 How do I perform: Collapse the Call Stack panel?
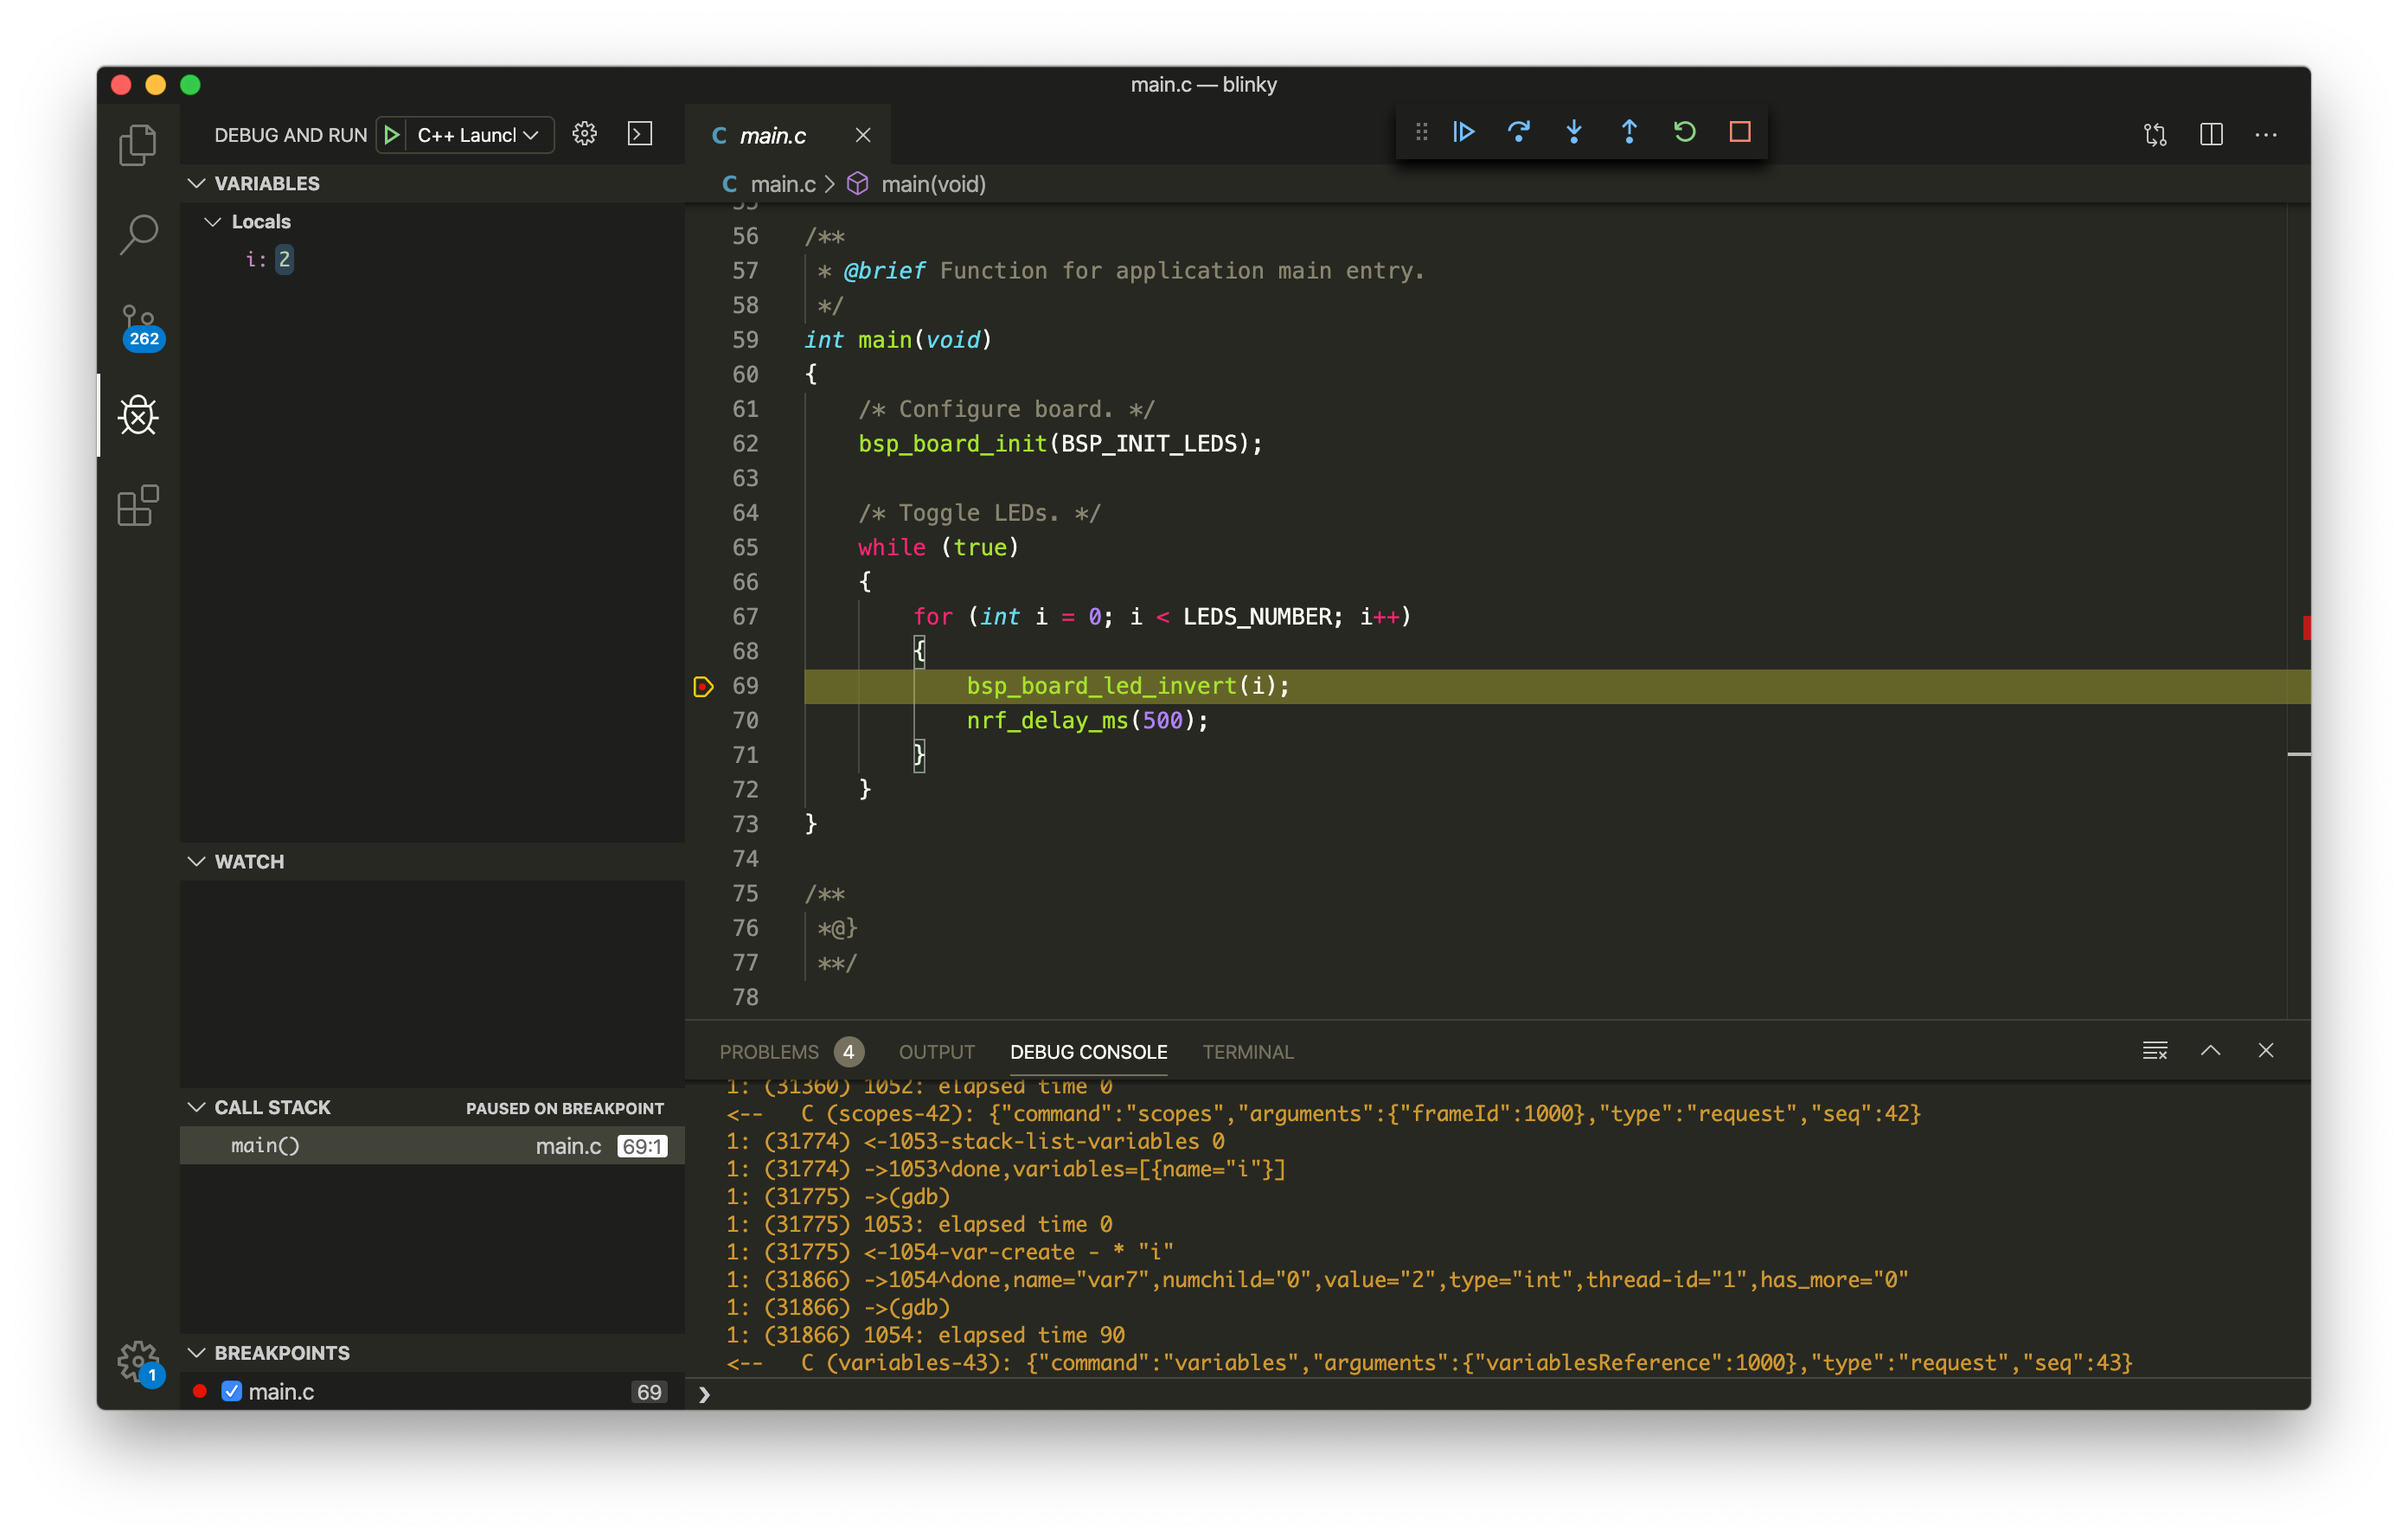[x=196, y=1107]
